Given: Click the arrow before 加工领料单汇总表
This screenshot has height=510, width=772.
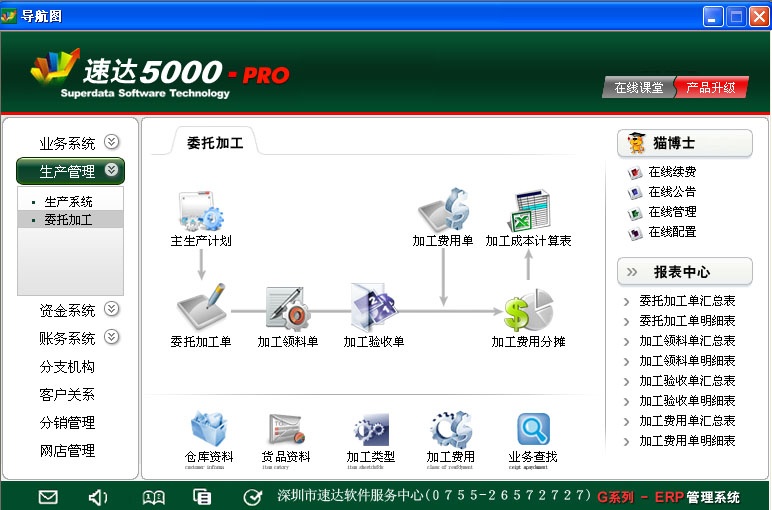Looking at the screenshot, I should [x=626, y=342].
